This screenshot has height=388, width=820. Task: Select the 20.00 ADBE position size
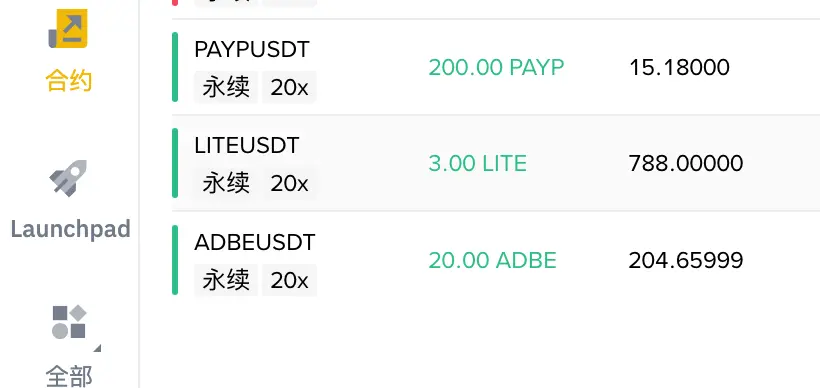[493, 260]
